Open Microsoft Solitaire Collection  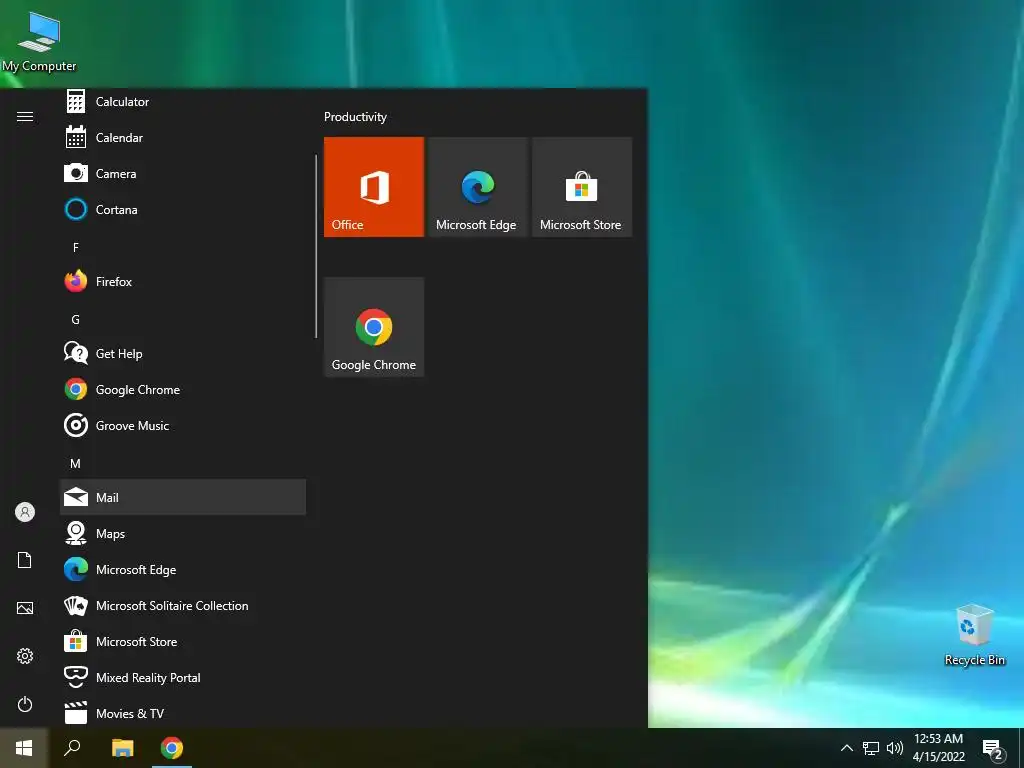click(183, 605)
